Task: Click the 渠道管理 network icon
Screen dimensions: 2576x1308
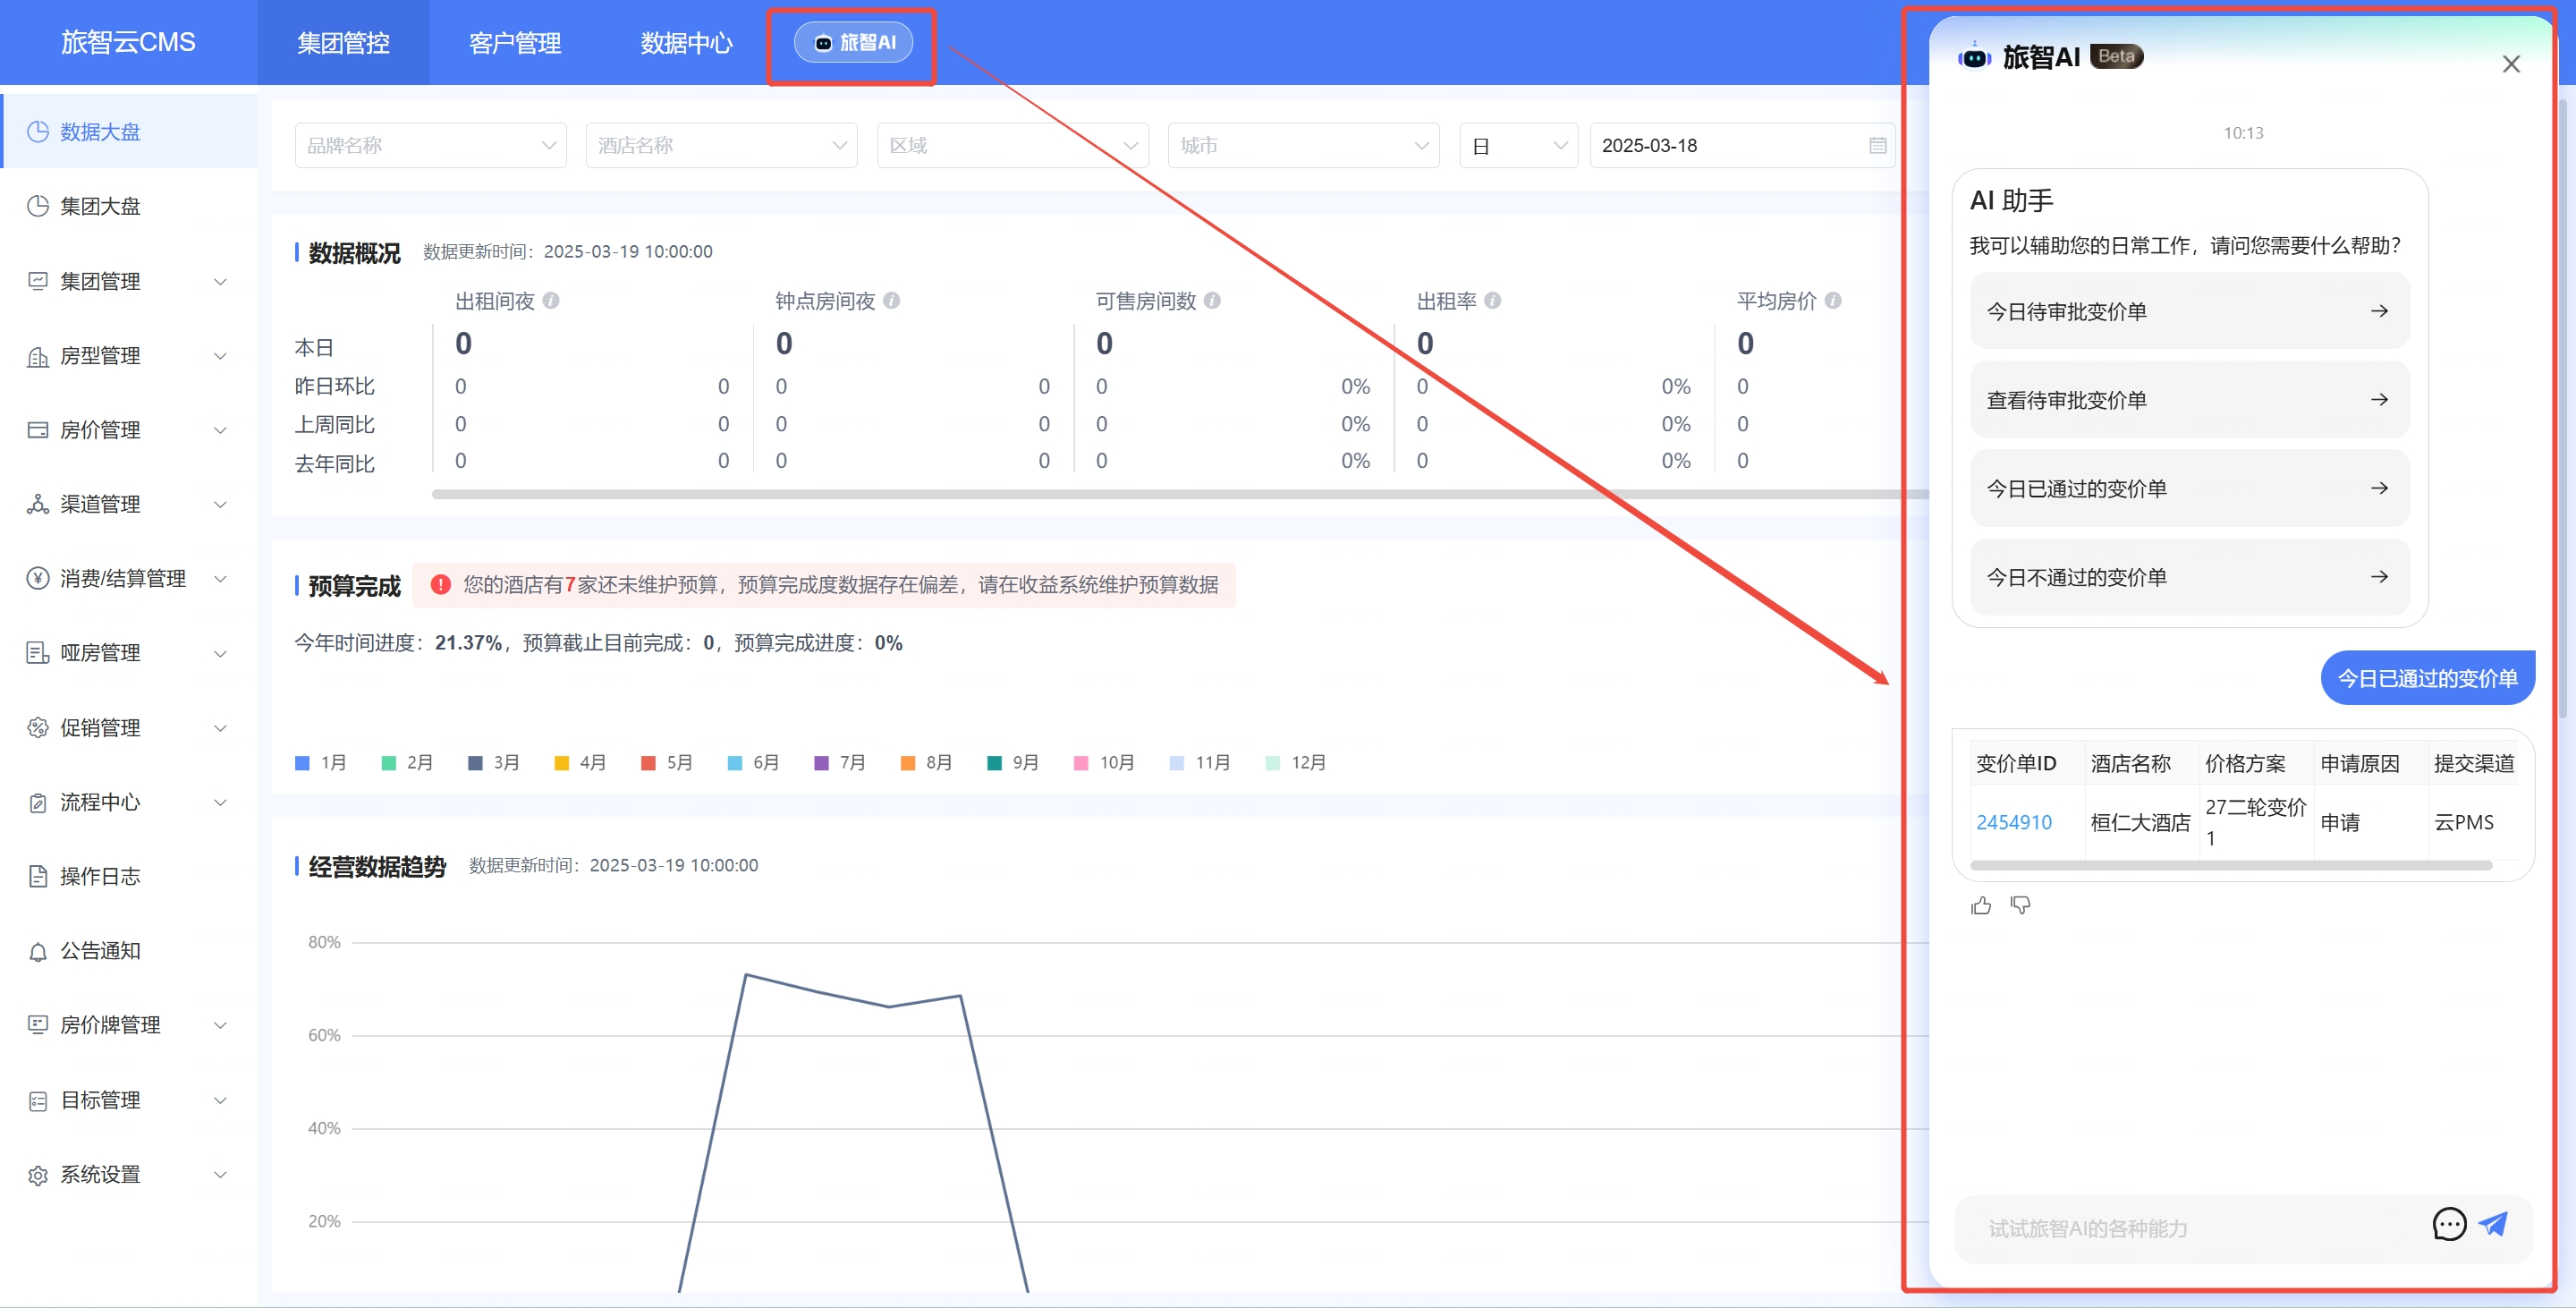Action: [x=38, y=504]
